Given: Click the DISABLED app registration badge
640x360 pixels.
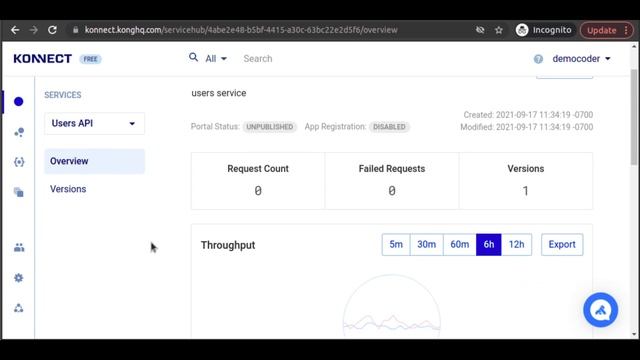Looking at the screenshot, I should [x=389, y=127].
